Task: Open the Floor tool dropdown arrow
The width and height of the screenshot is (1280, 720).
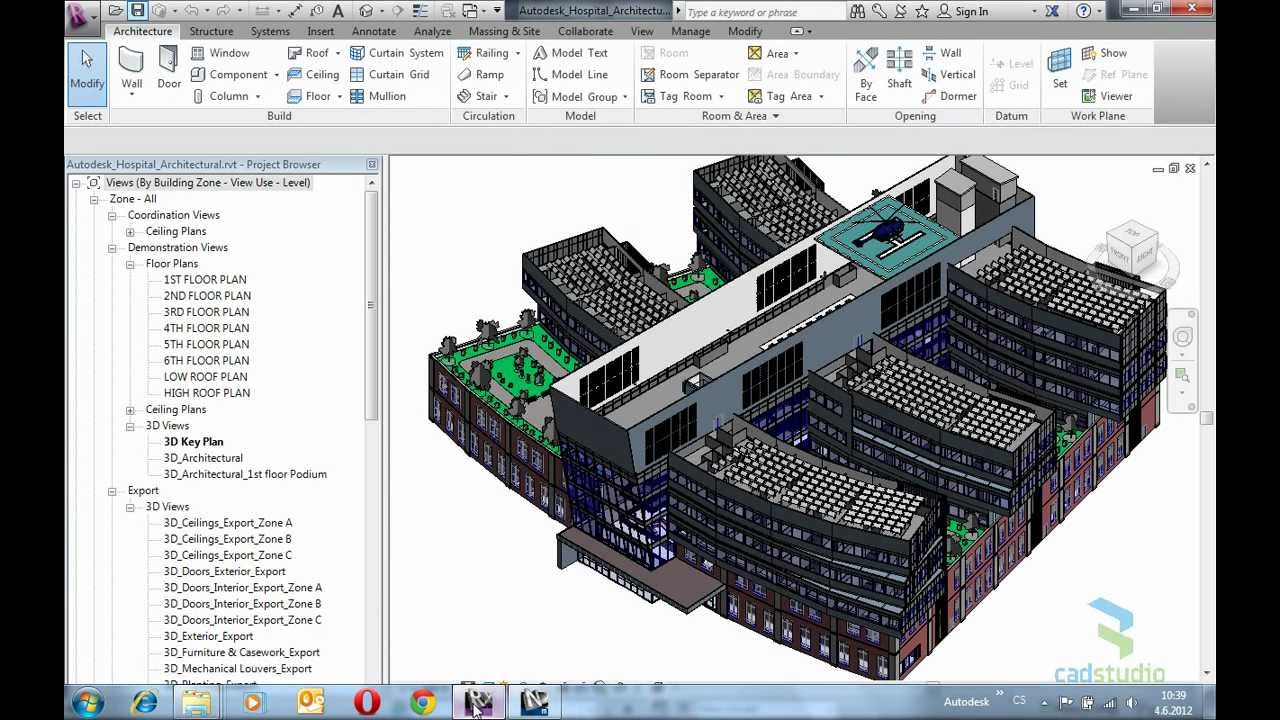Action: [x=340, y=97]
